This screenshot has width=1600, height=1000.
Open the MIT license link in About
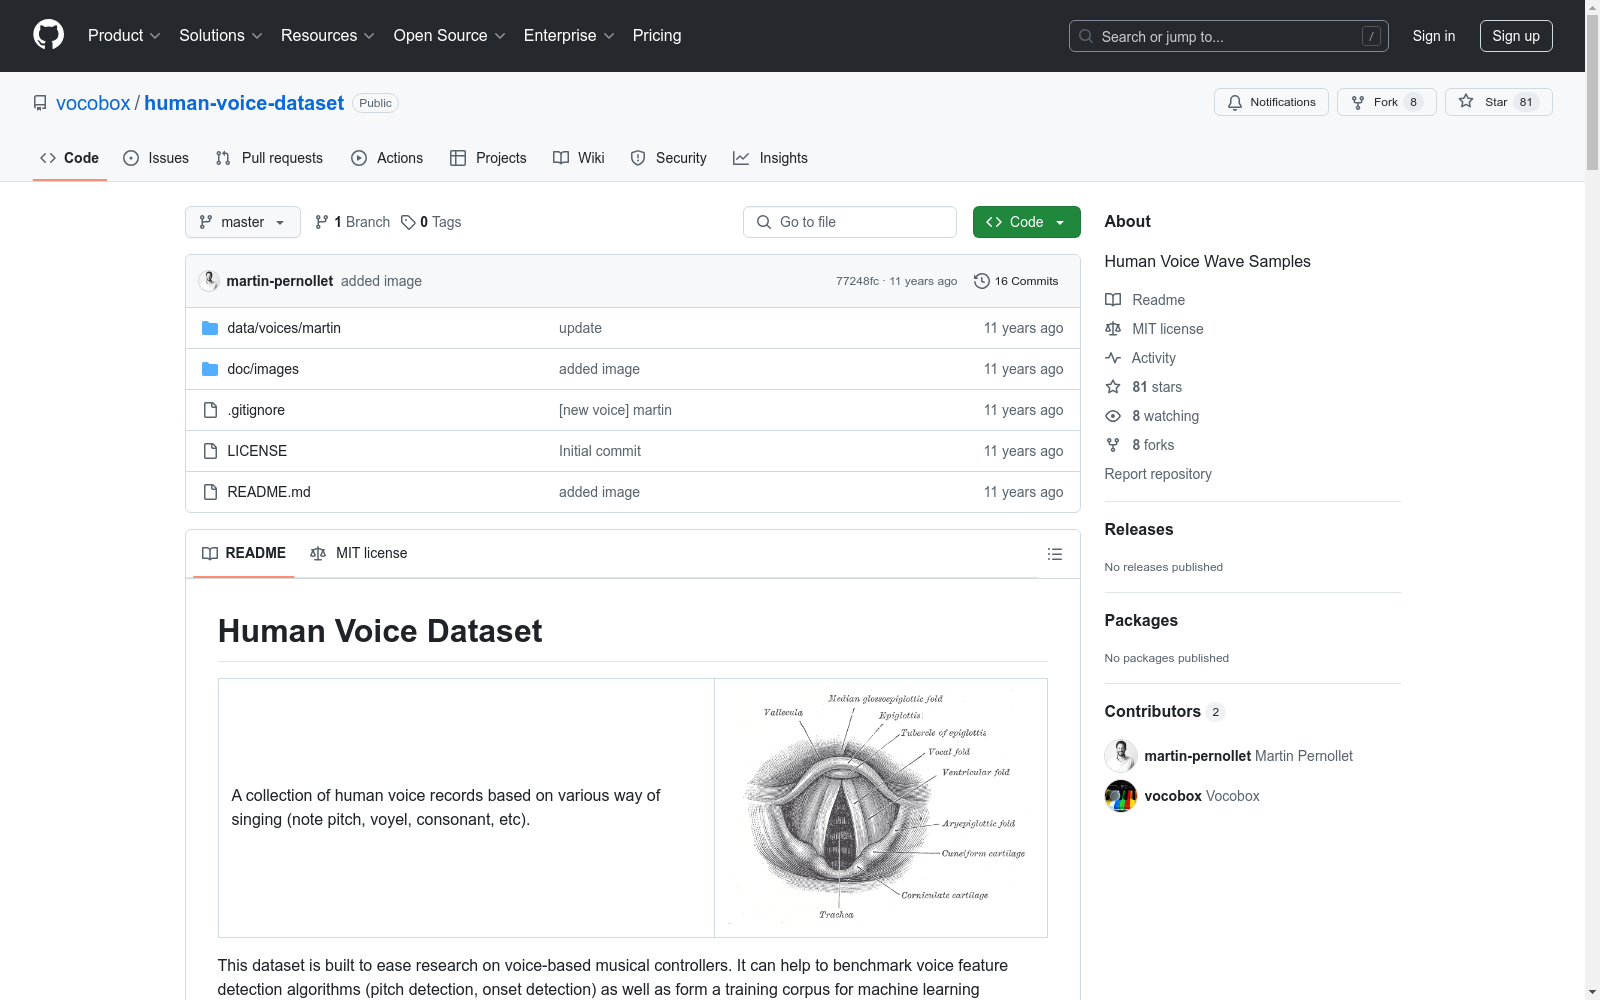[x=1154, y=329]
